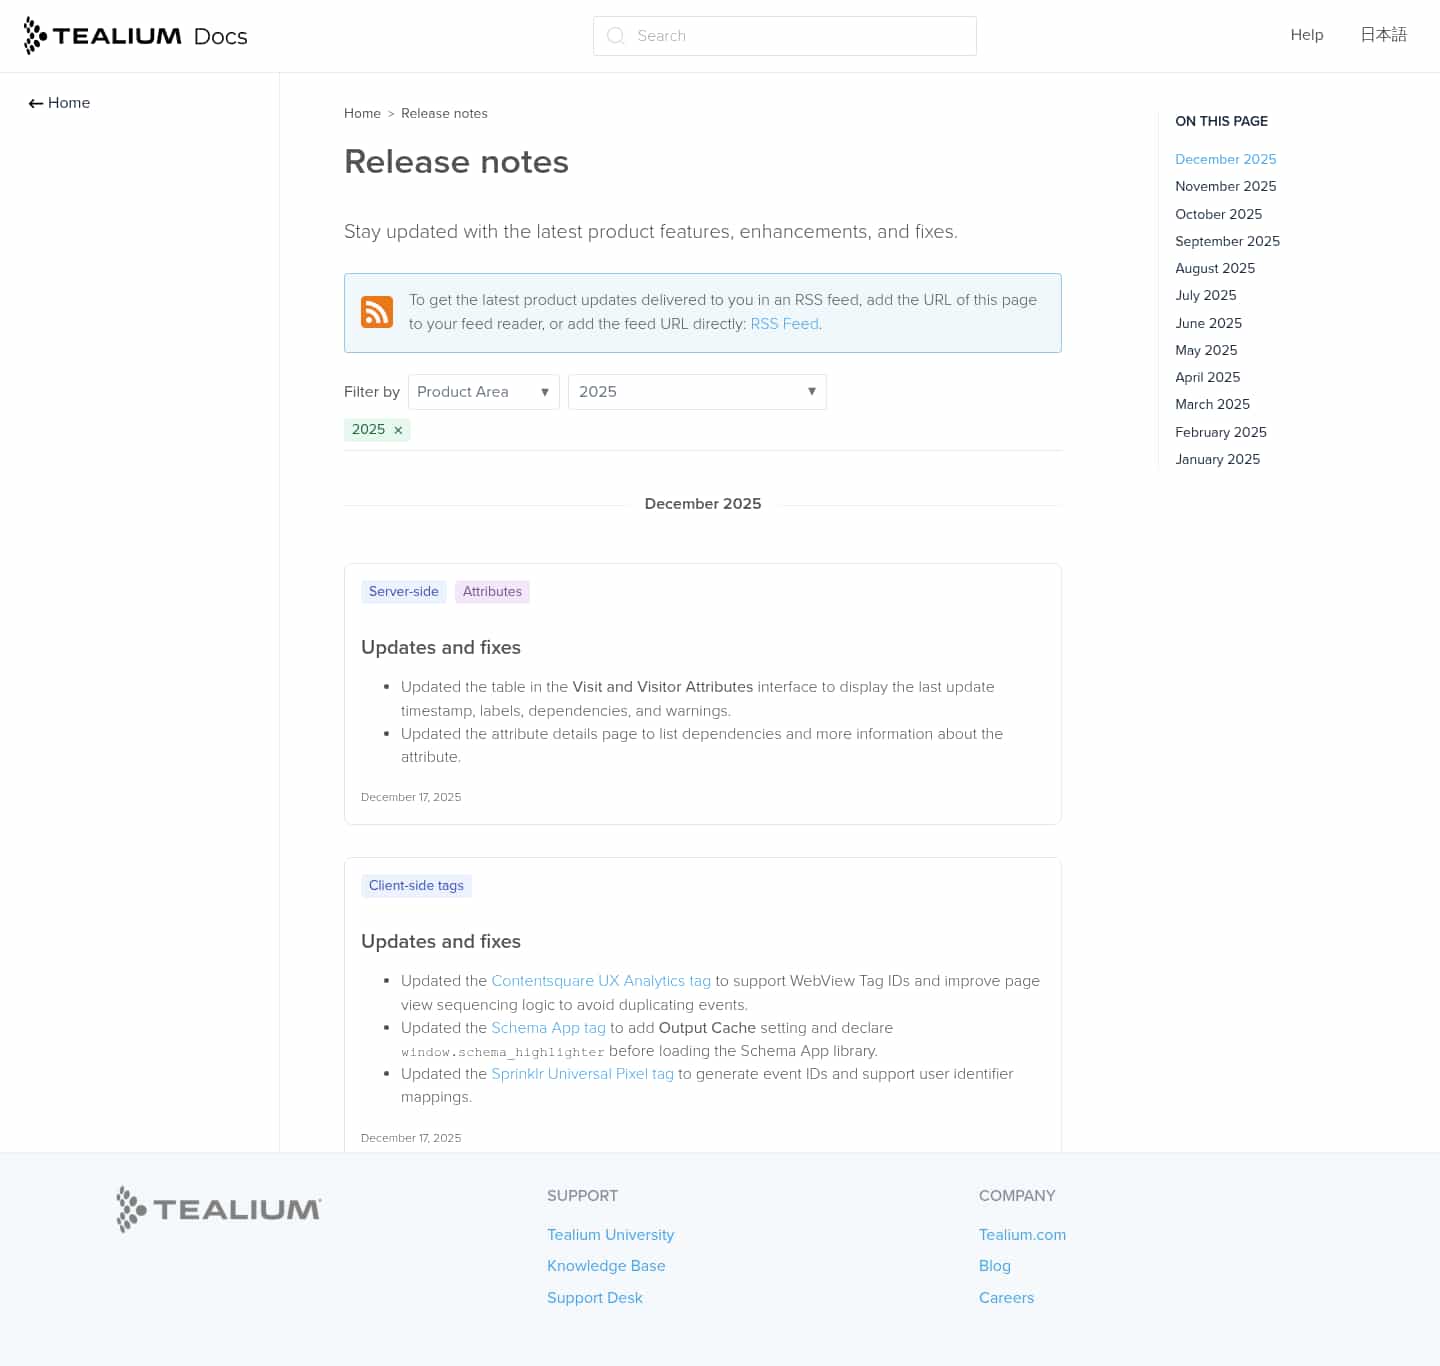This screenshot has width=1440, height=1366.
Task: Click the back-arrow Home icon
Action: pos(35,103)
